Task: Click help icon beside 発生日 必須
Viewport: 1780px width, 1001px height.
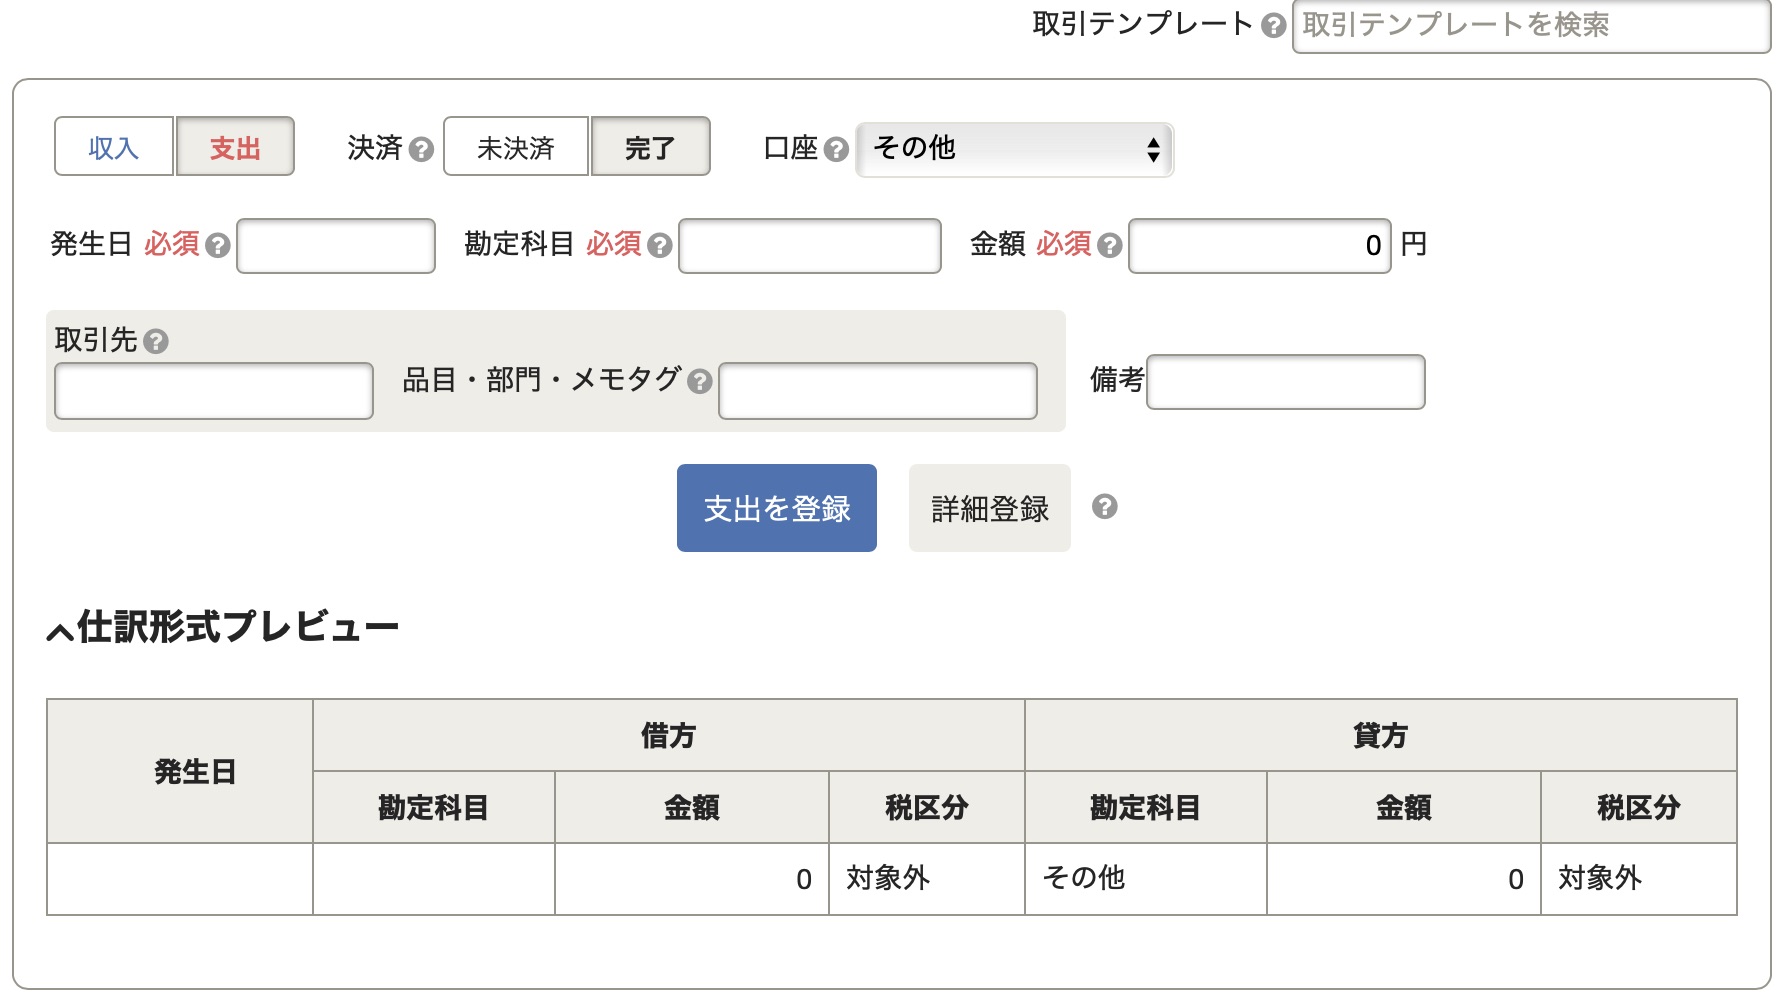Action: coord(217,246)
